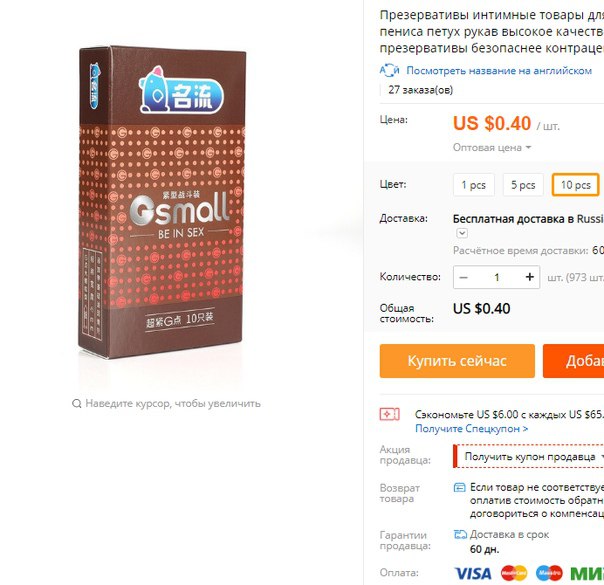Open the shipping options dropdown arrow
Image resolution: width=604 pixels, height=585 pixels.
(x=462, y=233)
